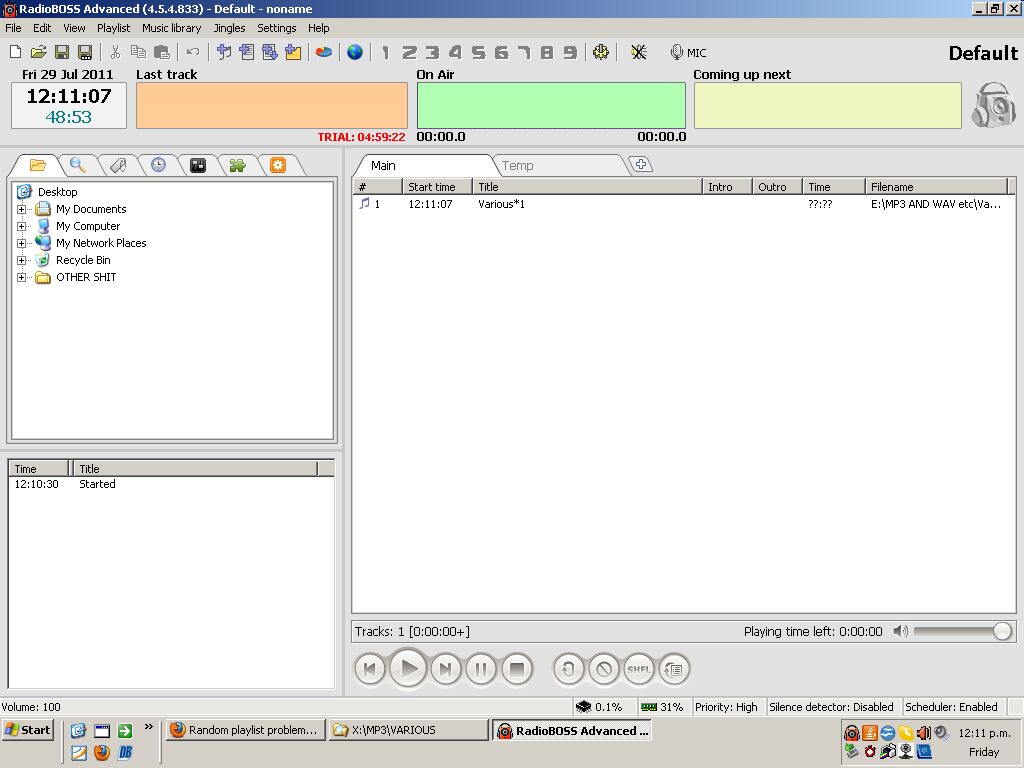This screenshot has height=768, width=1024.
Task: Sort playlist by the Start time column header
Action: (438, 187)
